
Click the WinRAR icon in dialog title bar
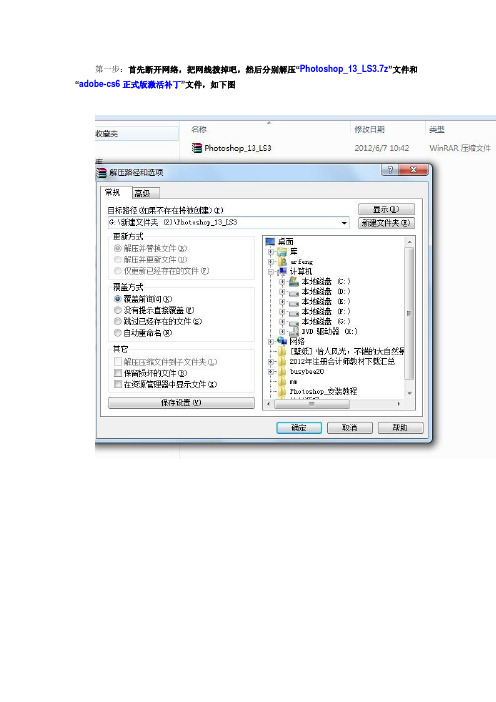coord(102,172)
